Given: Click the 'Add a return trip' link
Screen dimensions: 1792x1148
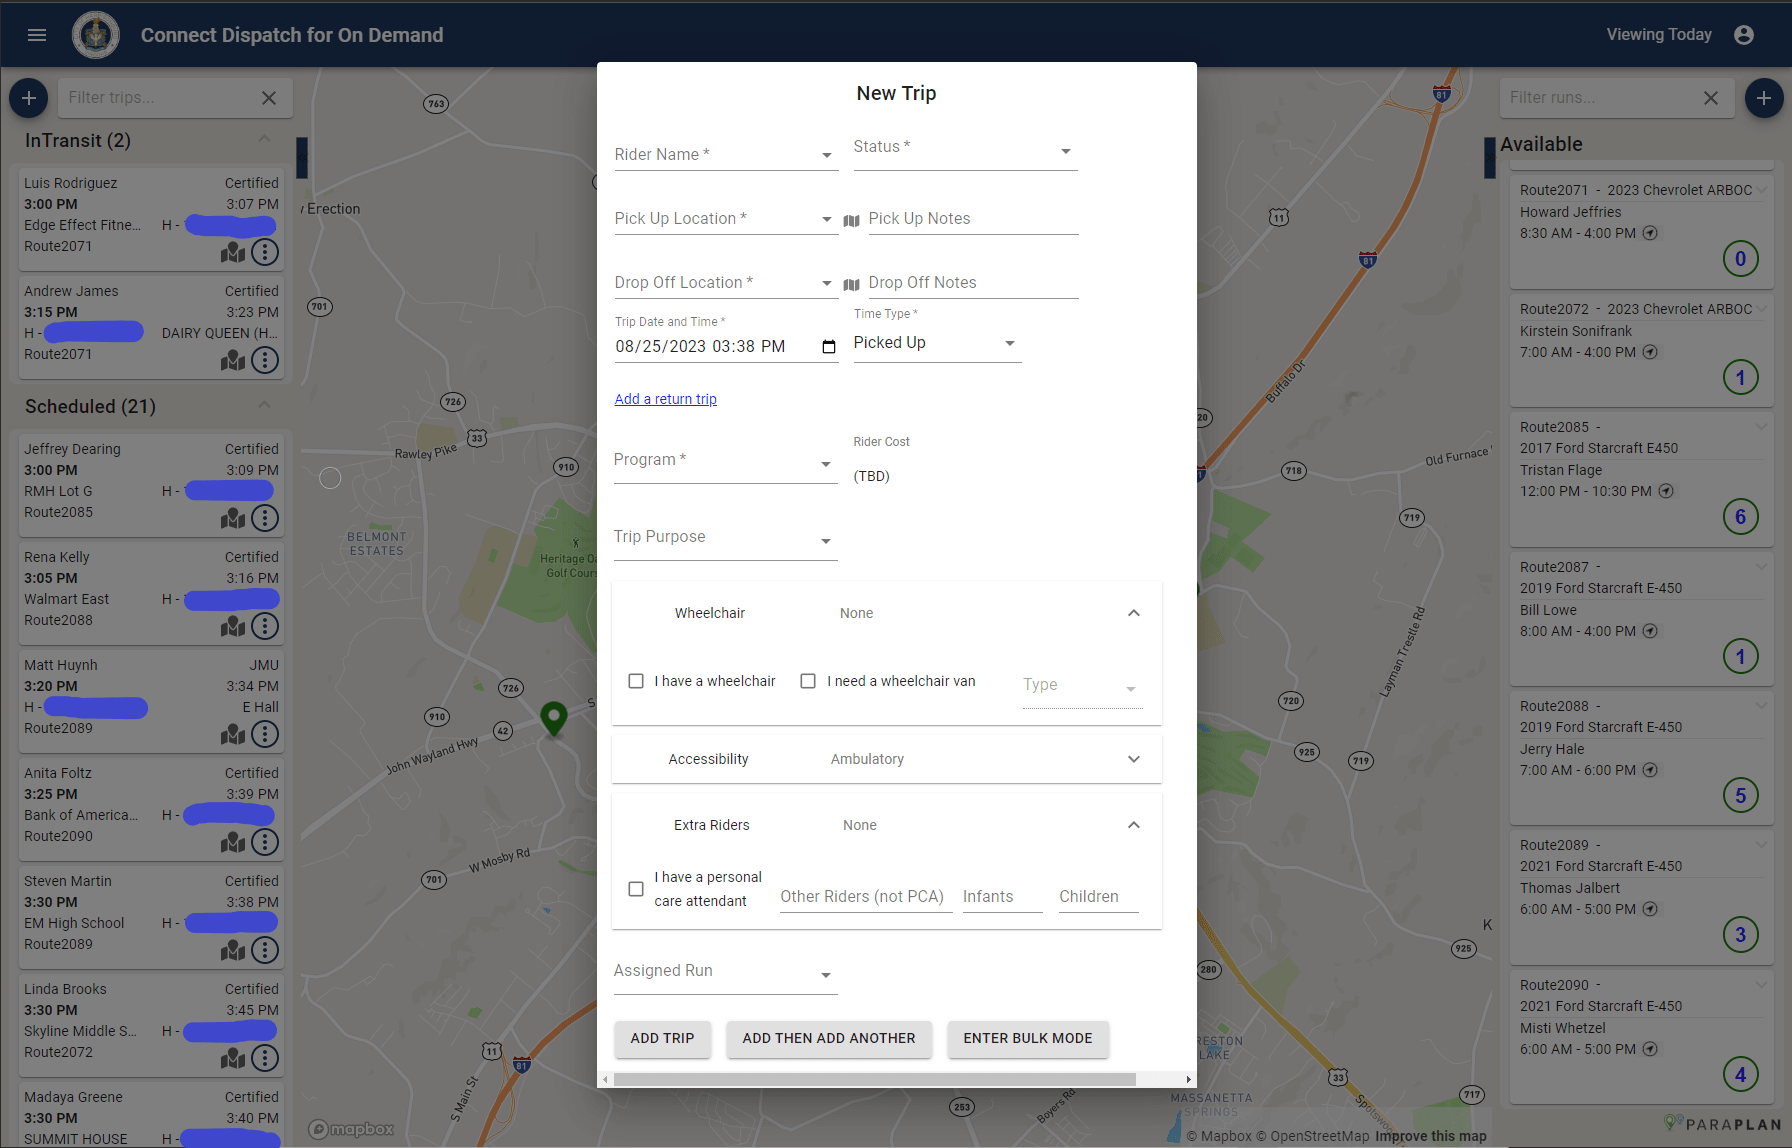Looking at the screenshot, I should coord(666,399).
